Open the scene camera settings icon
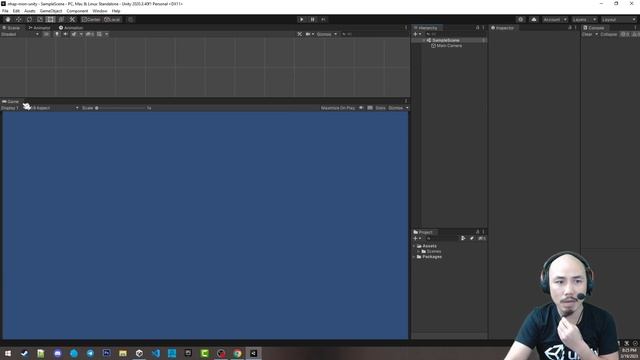This screenshot has width=640, height=360. click(308, 34)
